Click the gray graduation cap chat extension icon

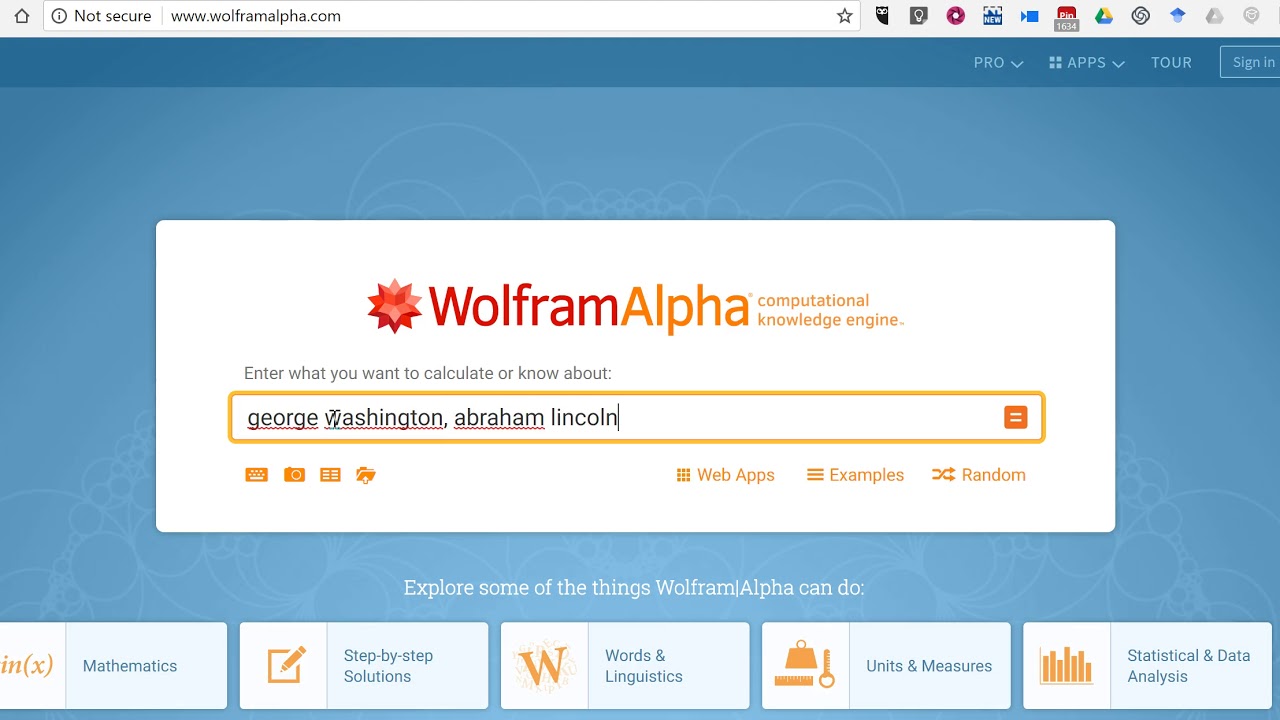pyautogui.click(x=1251, y=16)
